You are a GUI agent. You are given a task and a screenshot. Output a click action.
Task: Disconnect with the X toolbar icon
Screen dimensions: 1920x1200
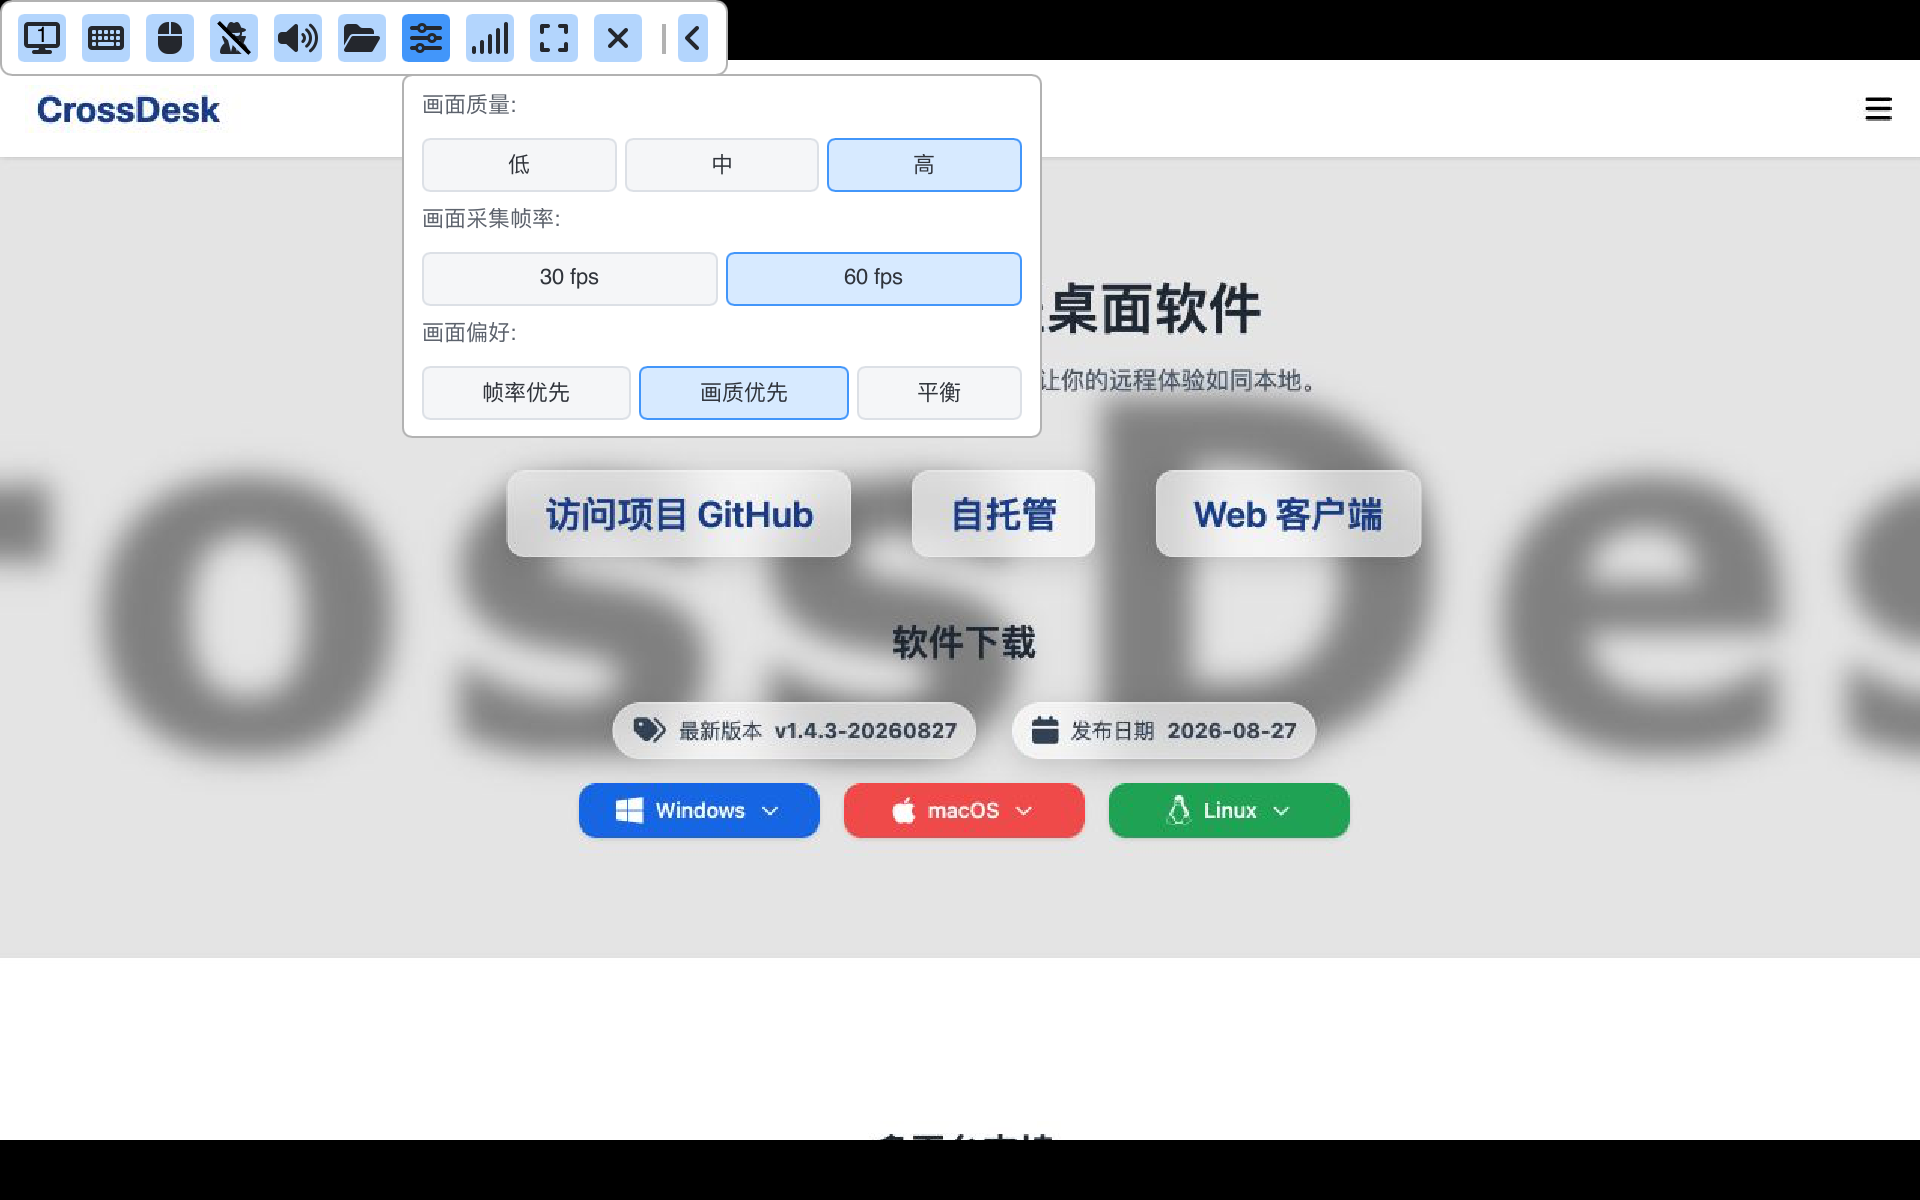(618, 38)
